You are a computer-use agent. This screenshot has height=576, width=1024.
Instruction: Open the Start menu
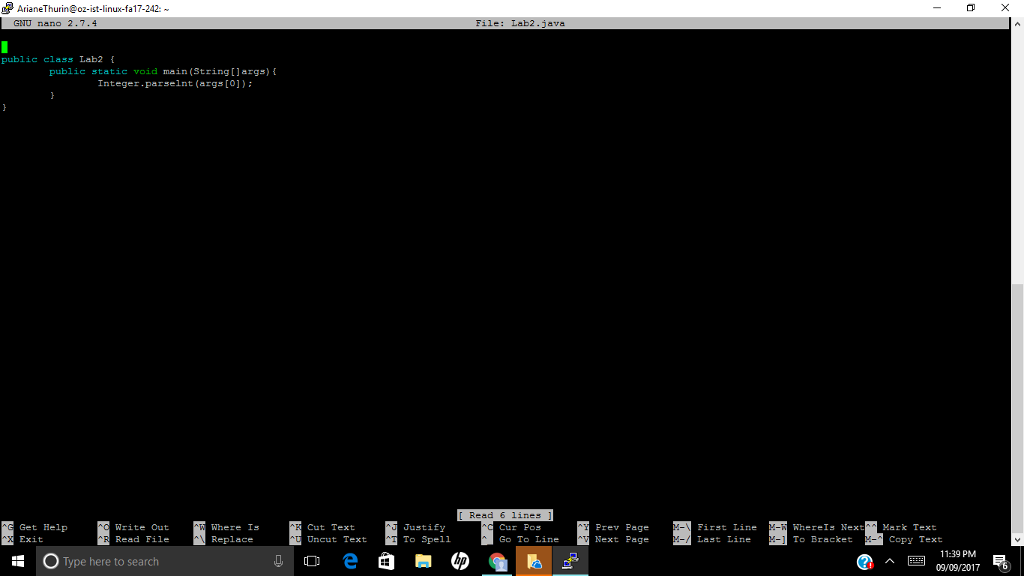pyautogui.click(x=15, y=561)
